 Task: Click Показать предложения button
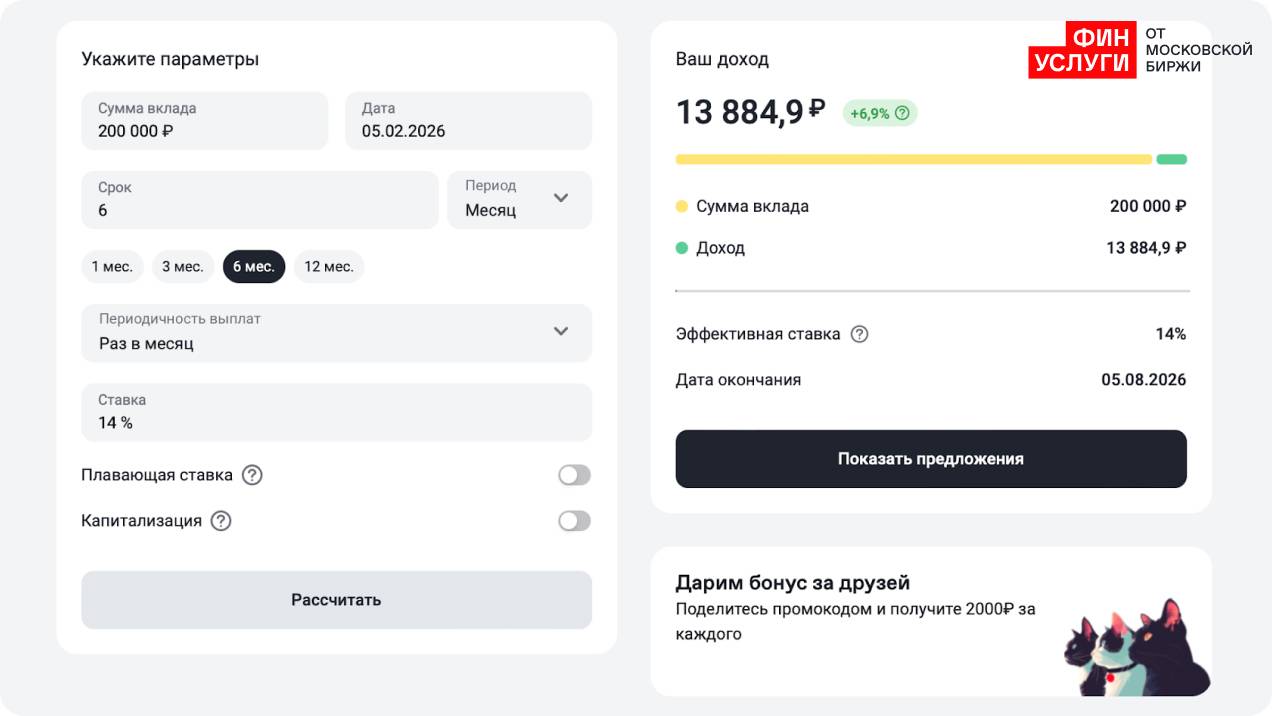pyautogui.click(x=930, y=459)
